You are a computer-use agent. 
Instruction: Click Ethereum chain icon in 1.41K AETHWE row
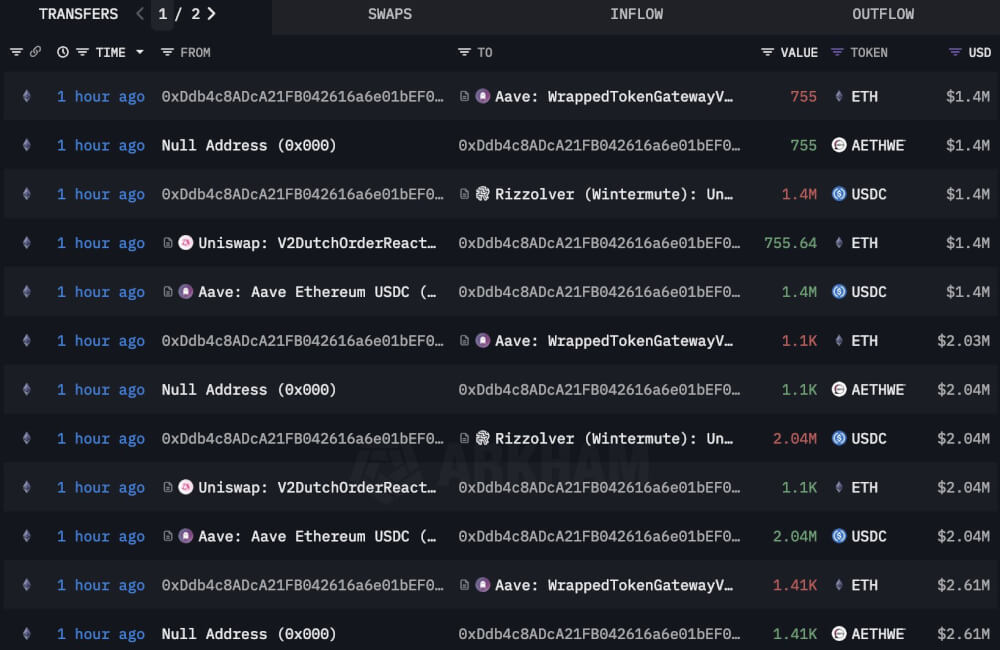[27, 633]
